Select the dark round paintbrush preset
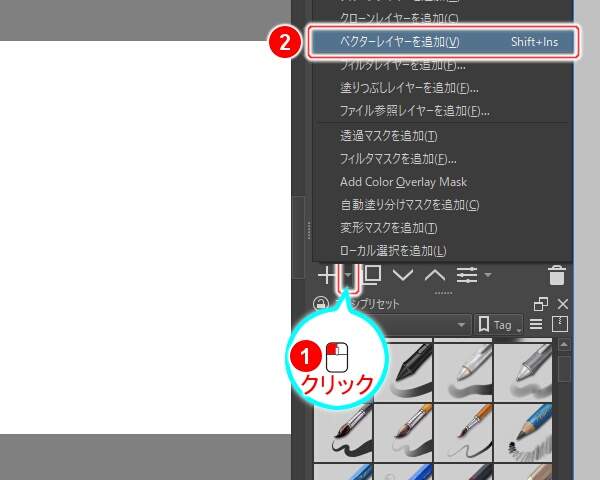 click(x=344, y=433)
